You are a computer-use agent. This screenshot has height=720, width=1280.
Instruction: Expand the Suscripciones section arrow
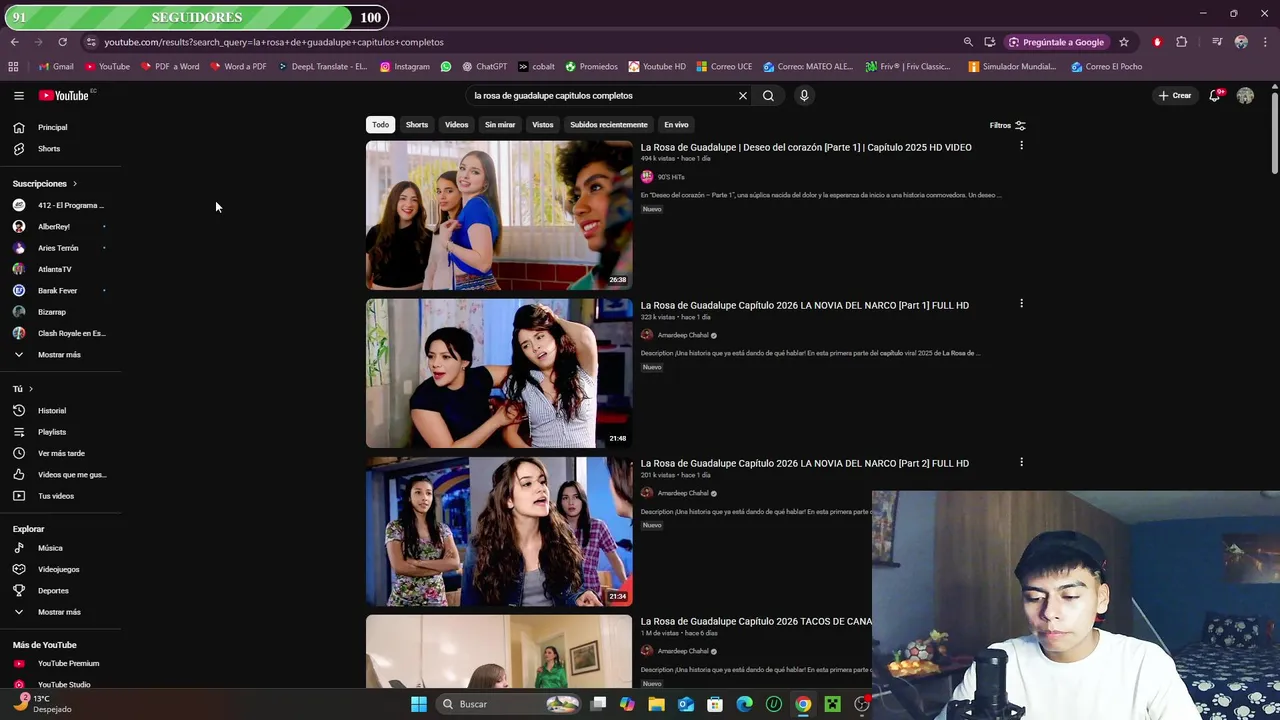click(x=74, y=184)
